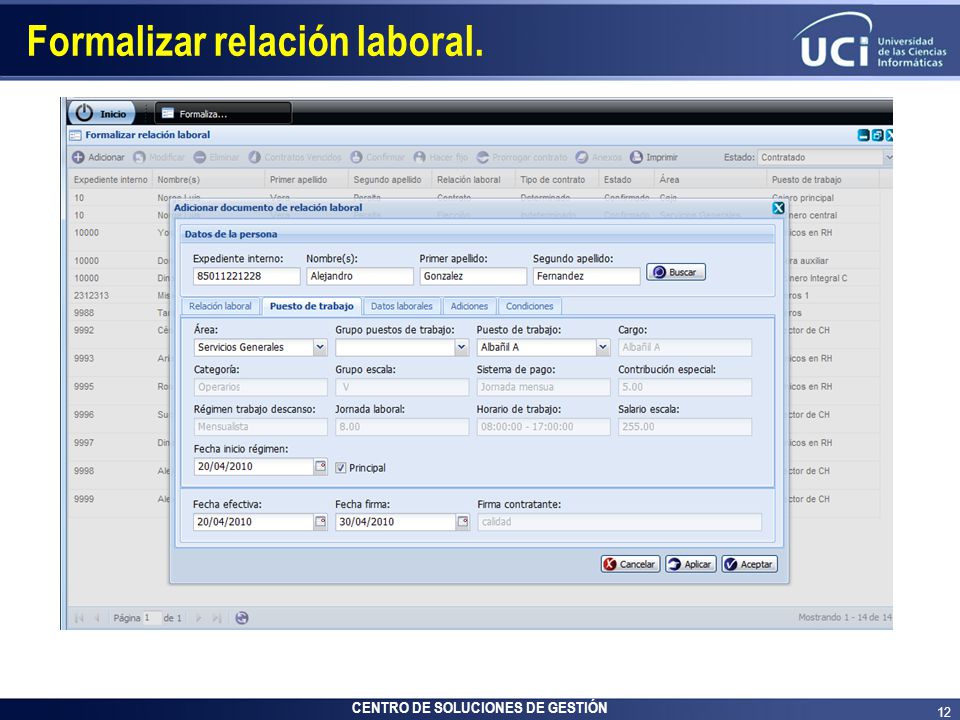Restore the Formalizar relación laboral panel

click(x=877, y=135)
